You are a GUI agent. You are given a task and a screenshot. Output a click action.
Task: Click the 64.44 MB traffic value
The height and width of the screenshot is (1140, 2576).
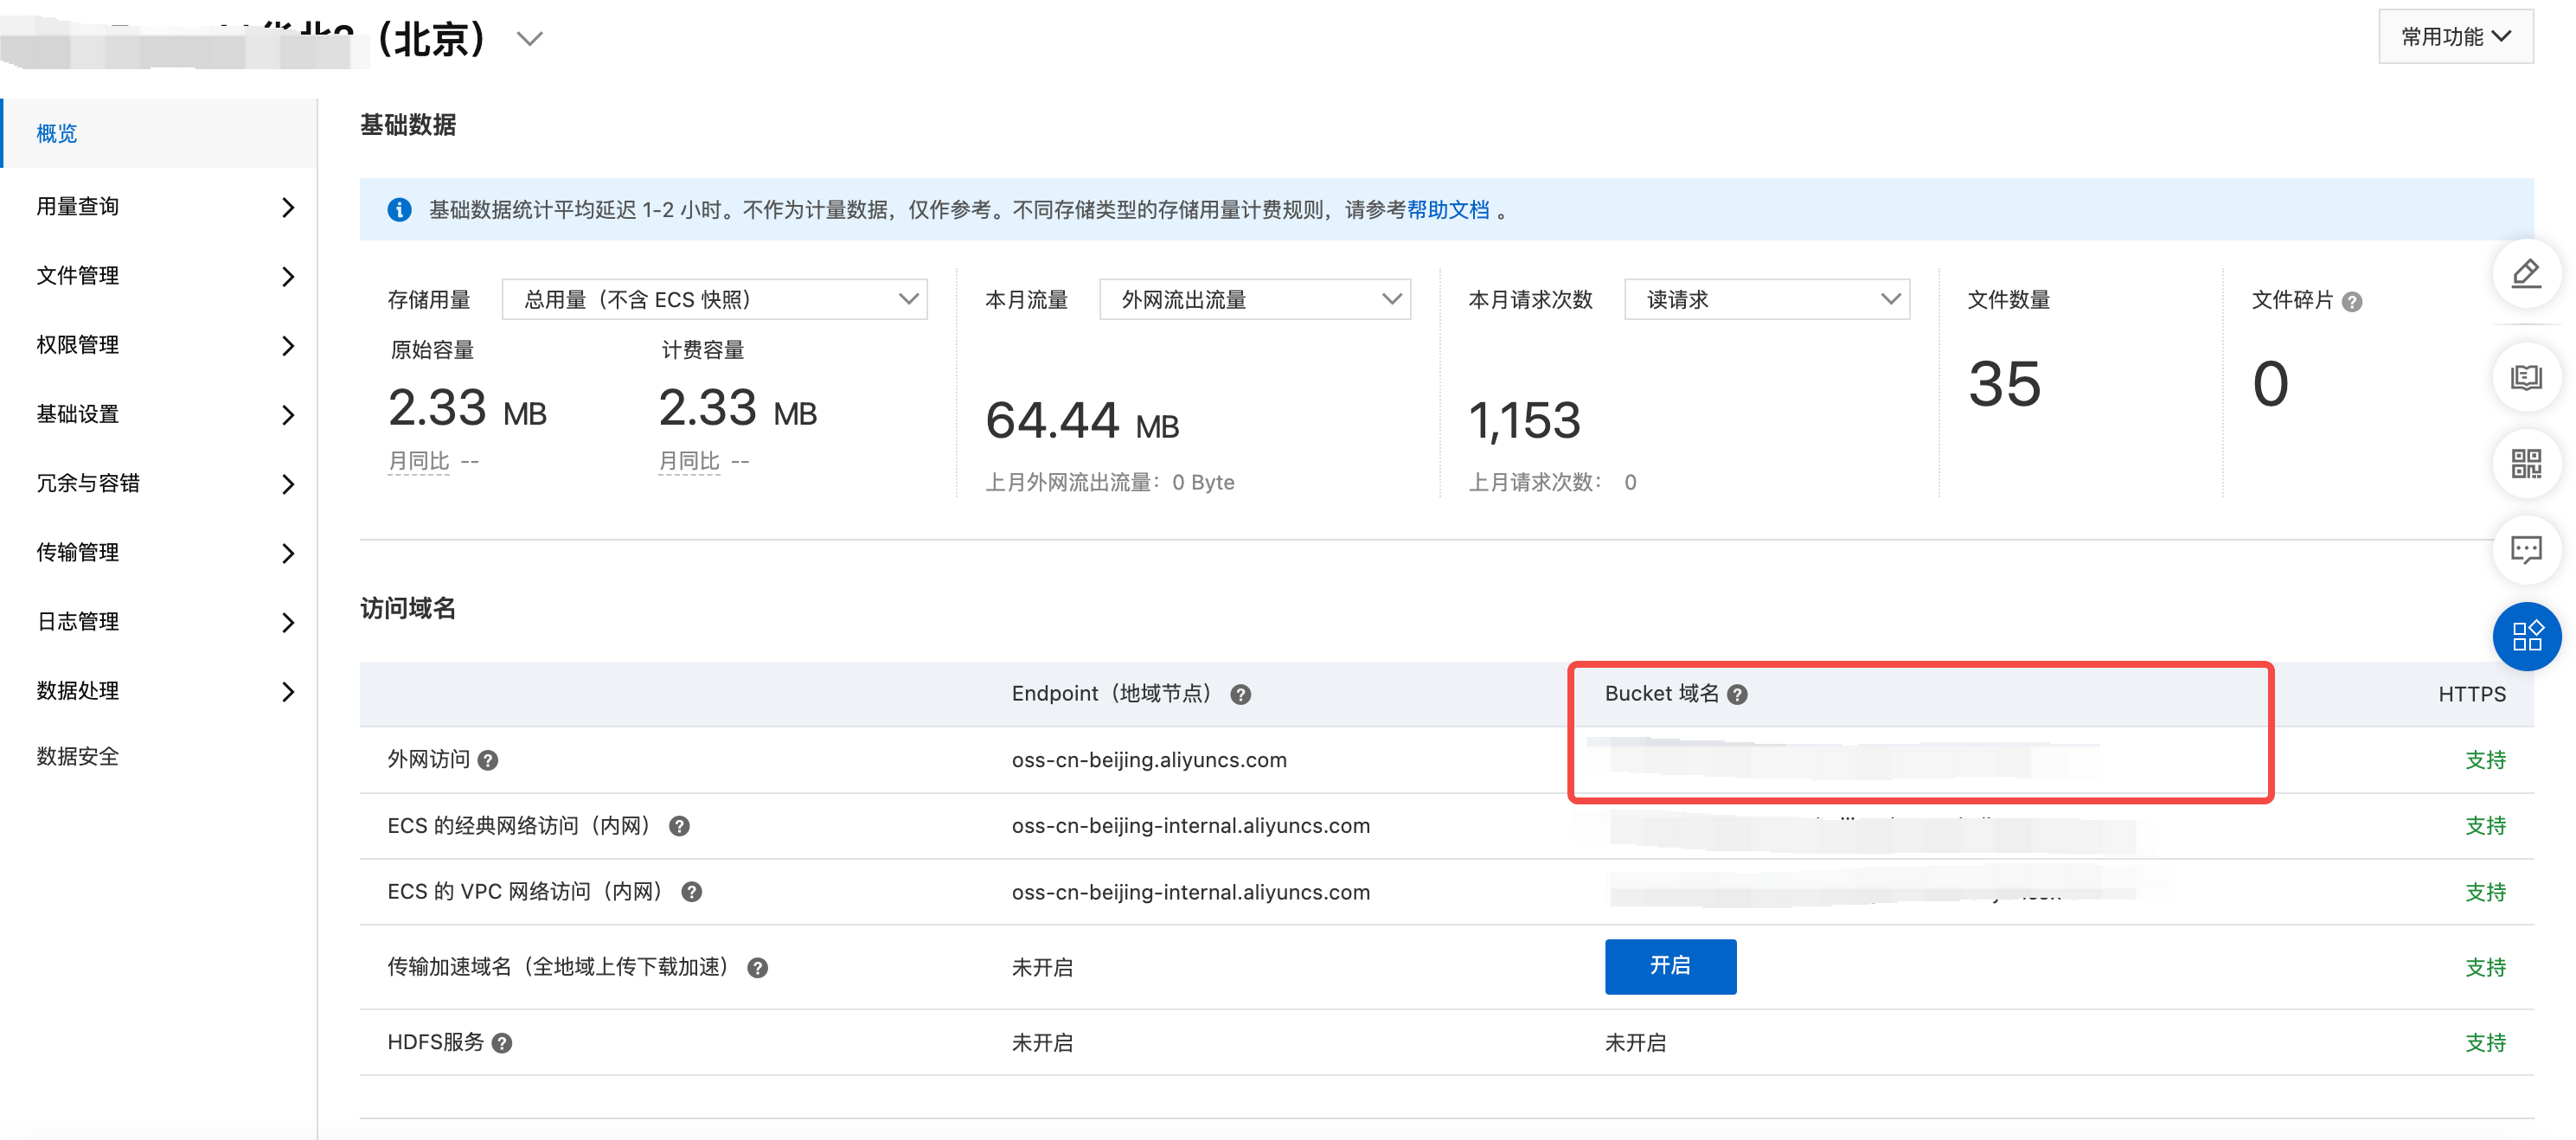1081,420
